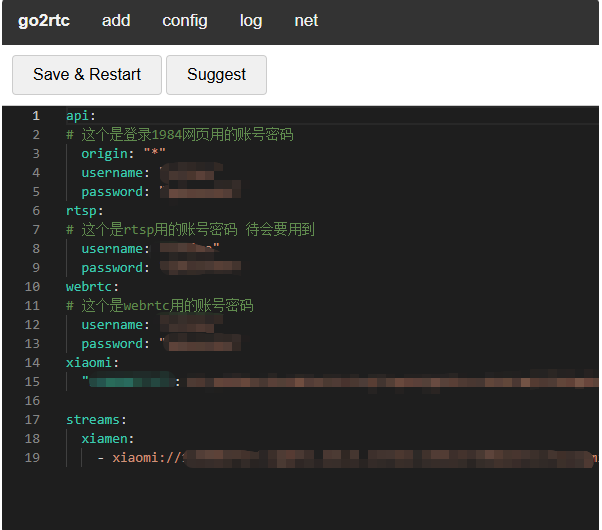Click the 'xiaomi:' key line
This screenshot has height=530, width=602.
coord(93,363)
